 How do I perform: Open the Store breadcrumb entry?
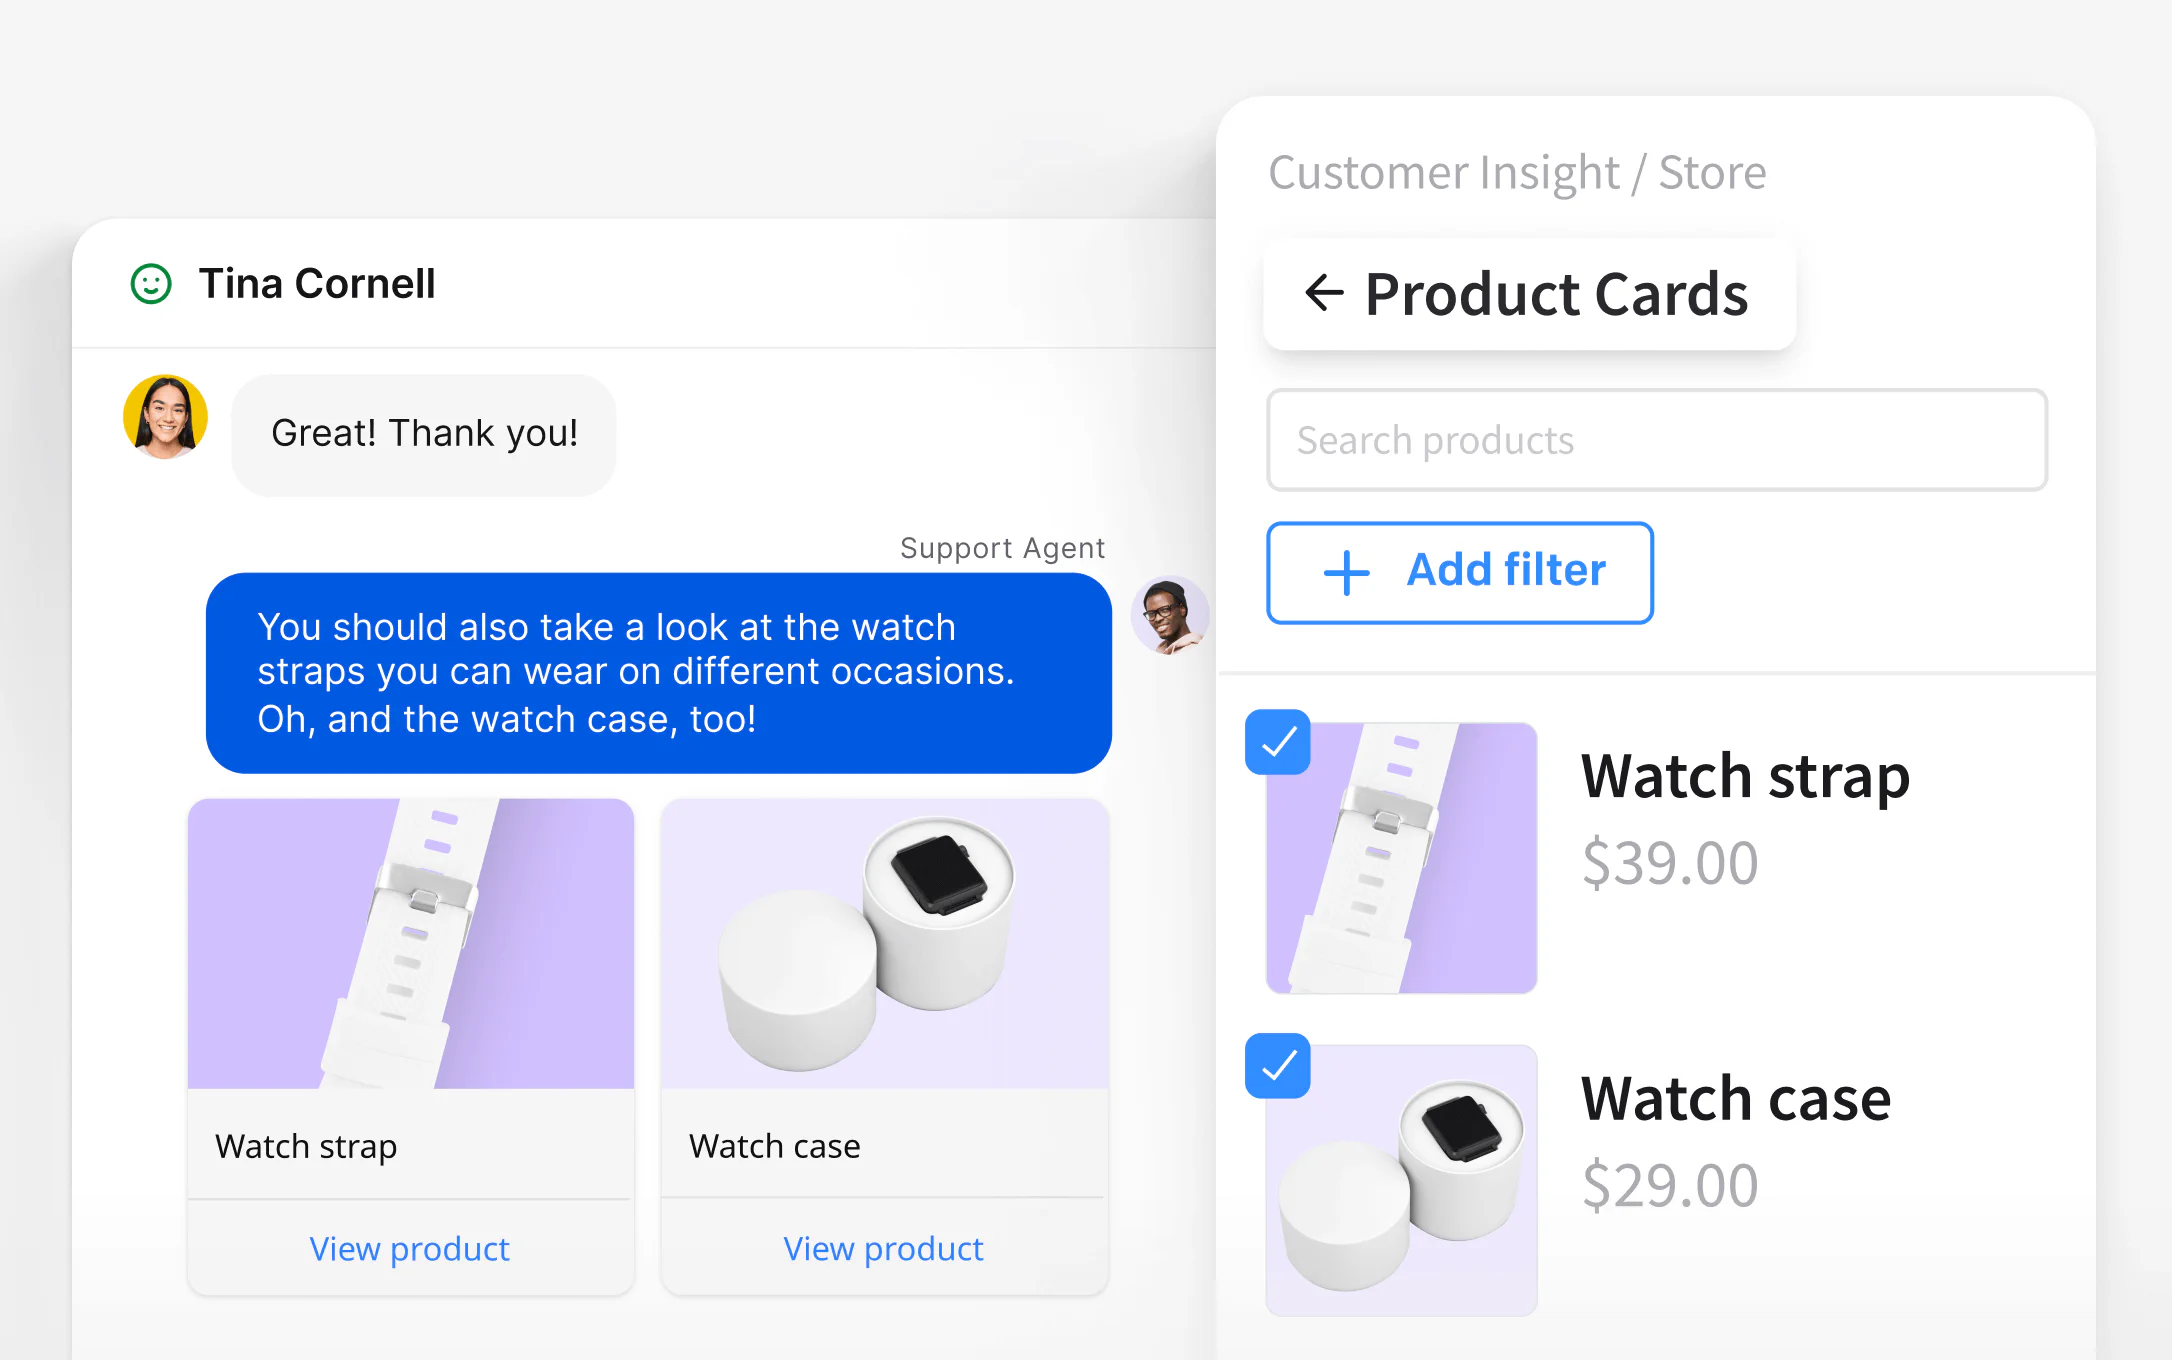click(1713, 171)
